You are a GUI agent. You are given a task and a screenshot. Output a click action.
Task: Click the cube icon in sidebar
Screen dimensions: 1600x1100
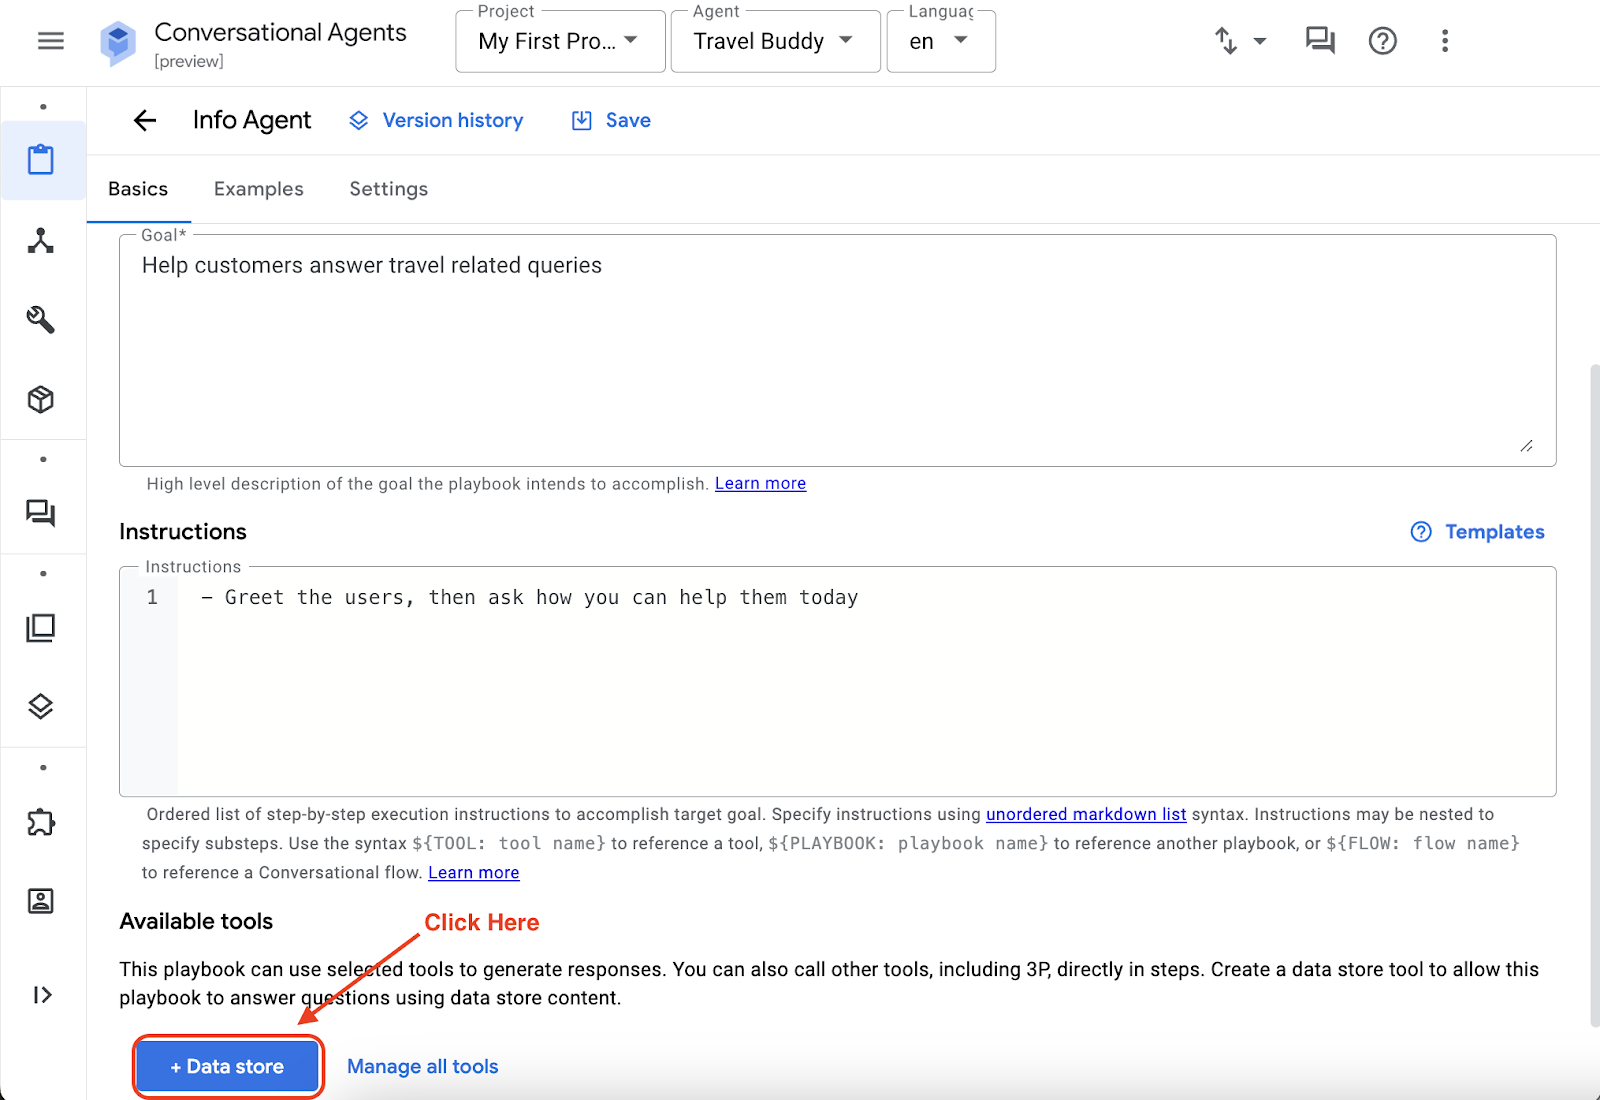click(41, 400)
